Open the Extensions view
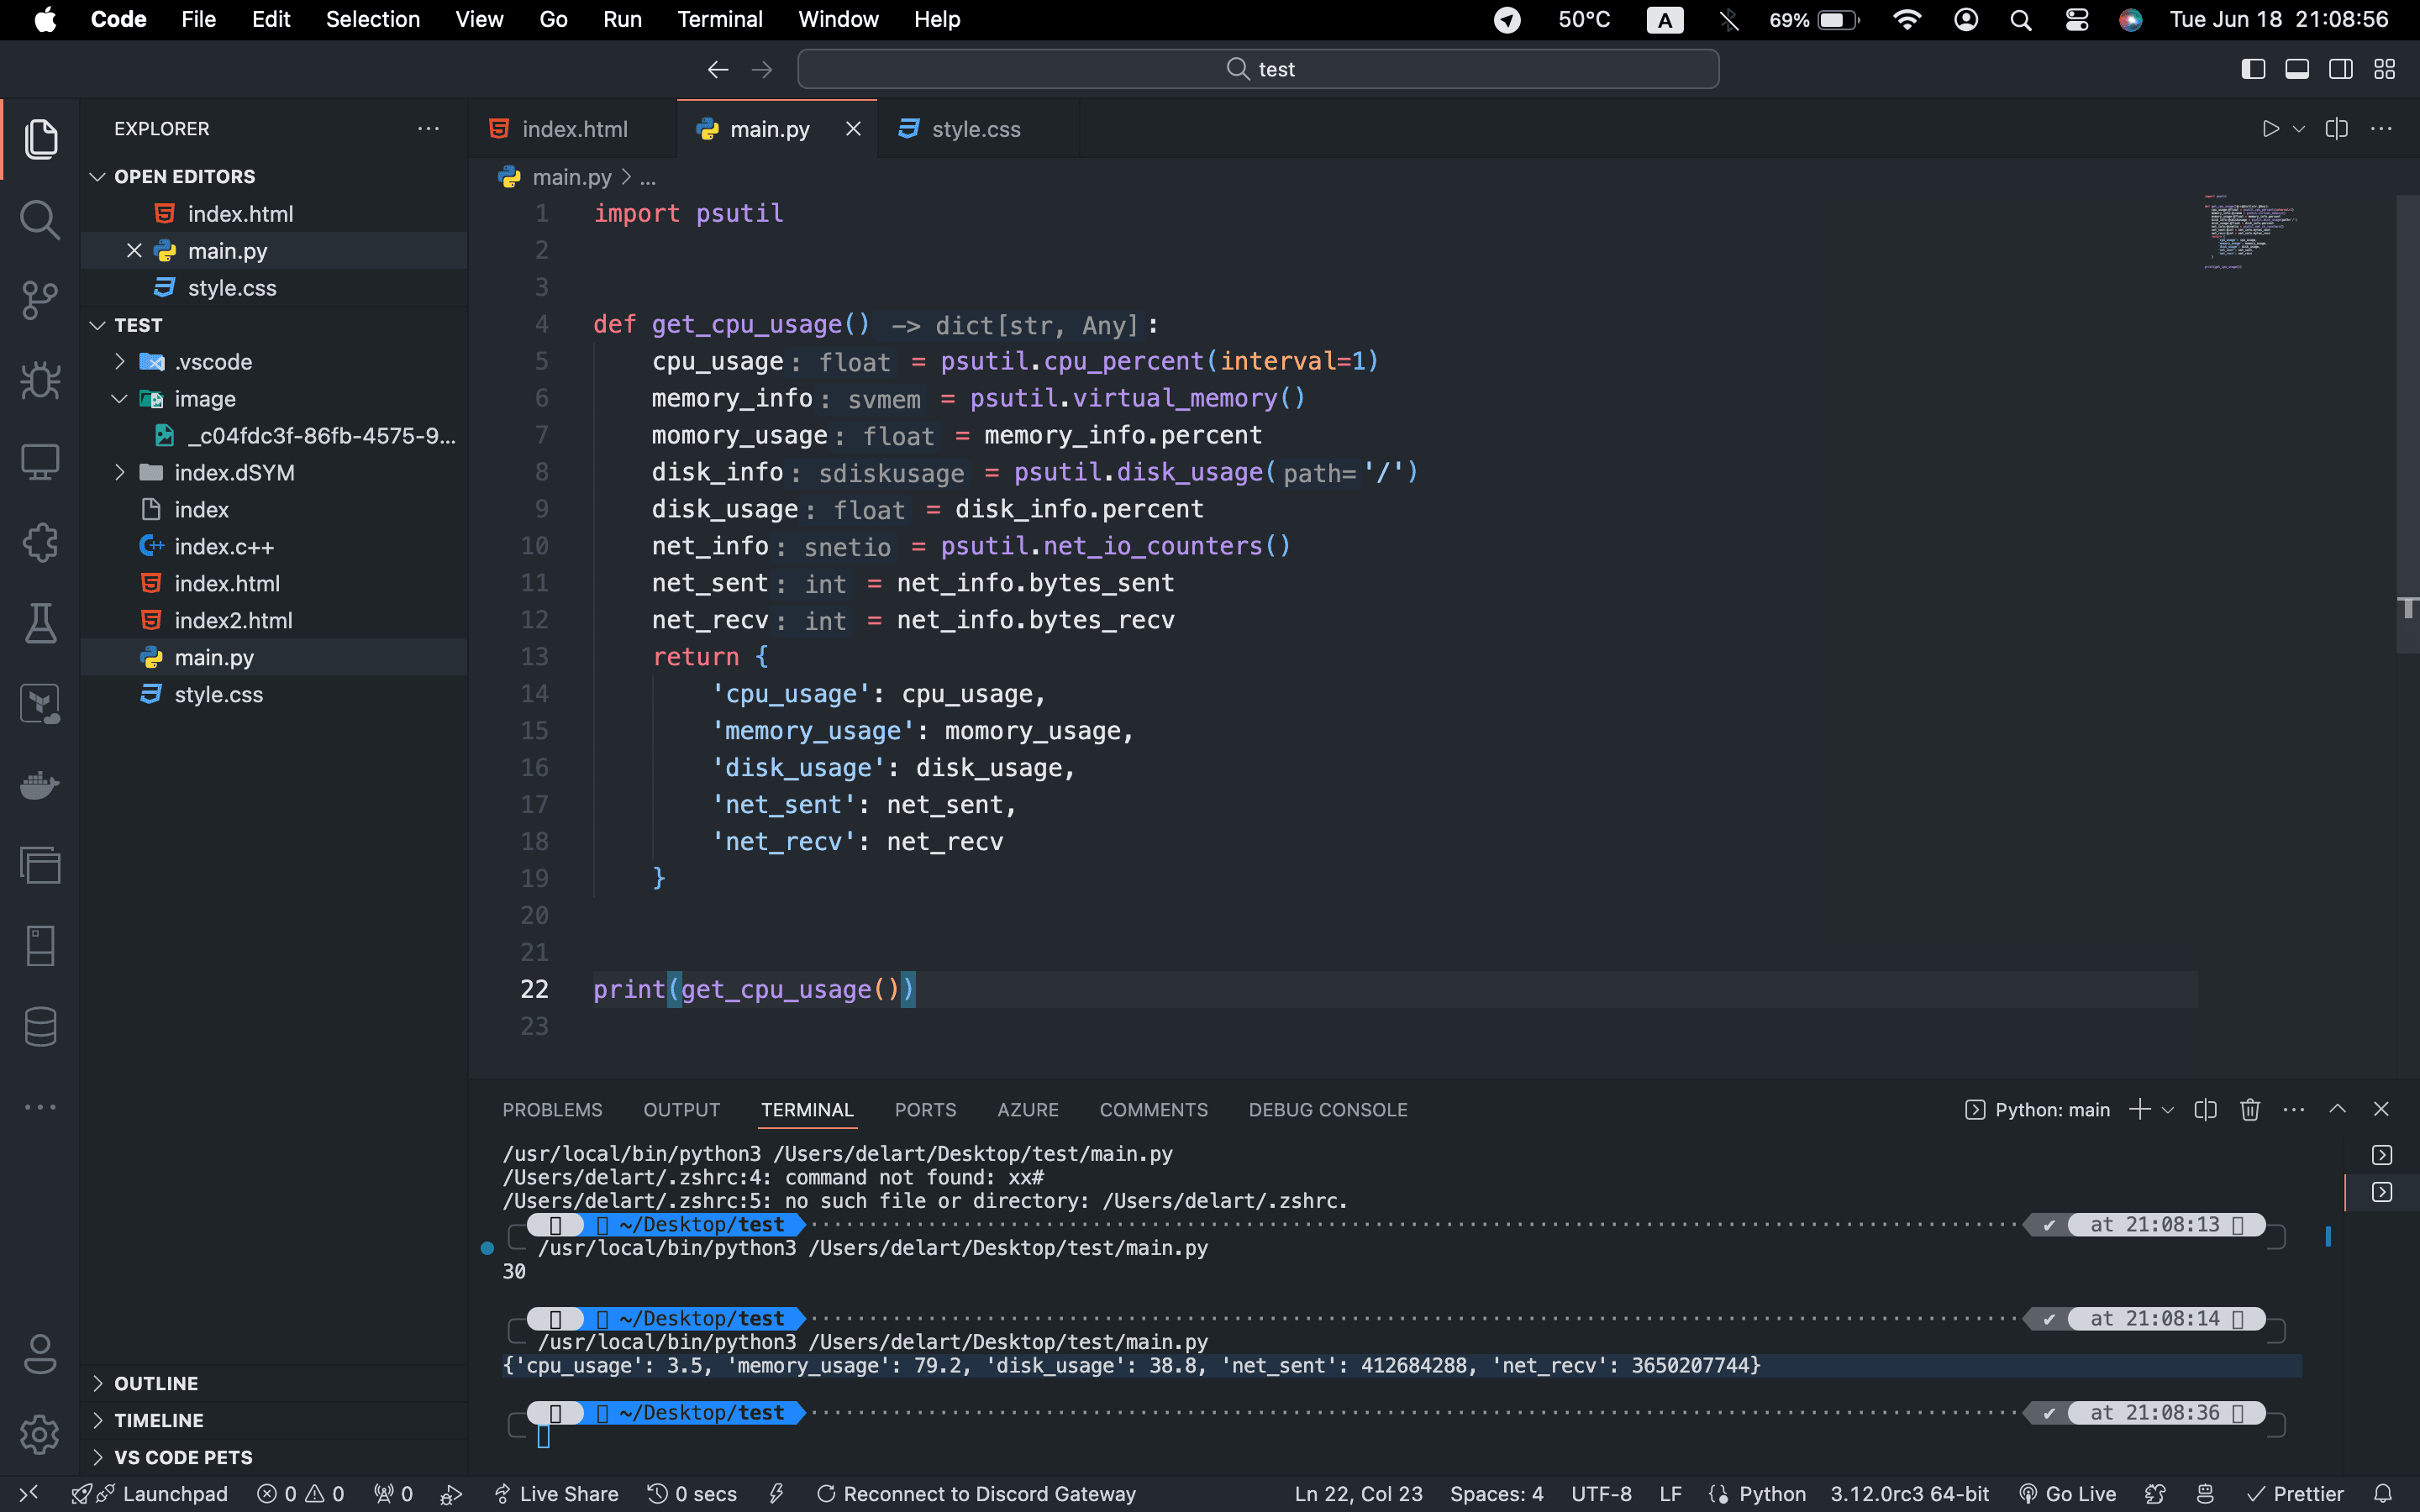The image size is (2420, 1512). (40, 543)
